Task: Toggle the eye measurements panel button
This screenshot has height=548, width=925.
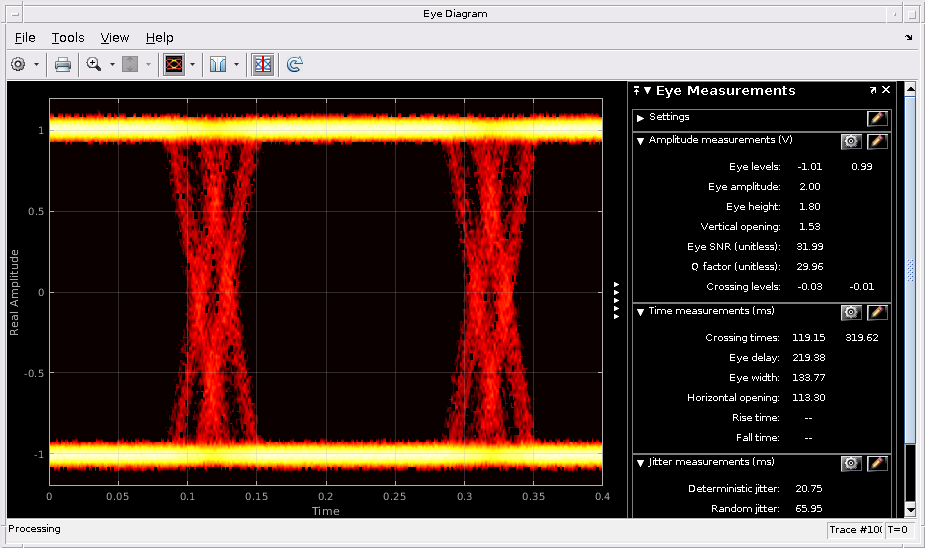Action: tap(263, 64)
